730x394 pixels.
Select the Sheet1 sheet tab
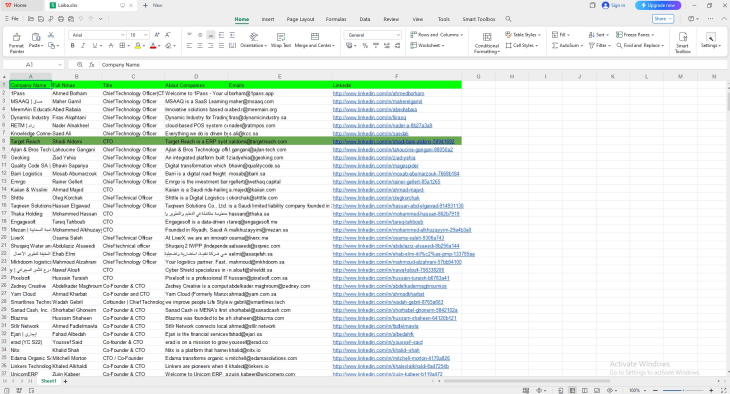[48, 381]
